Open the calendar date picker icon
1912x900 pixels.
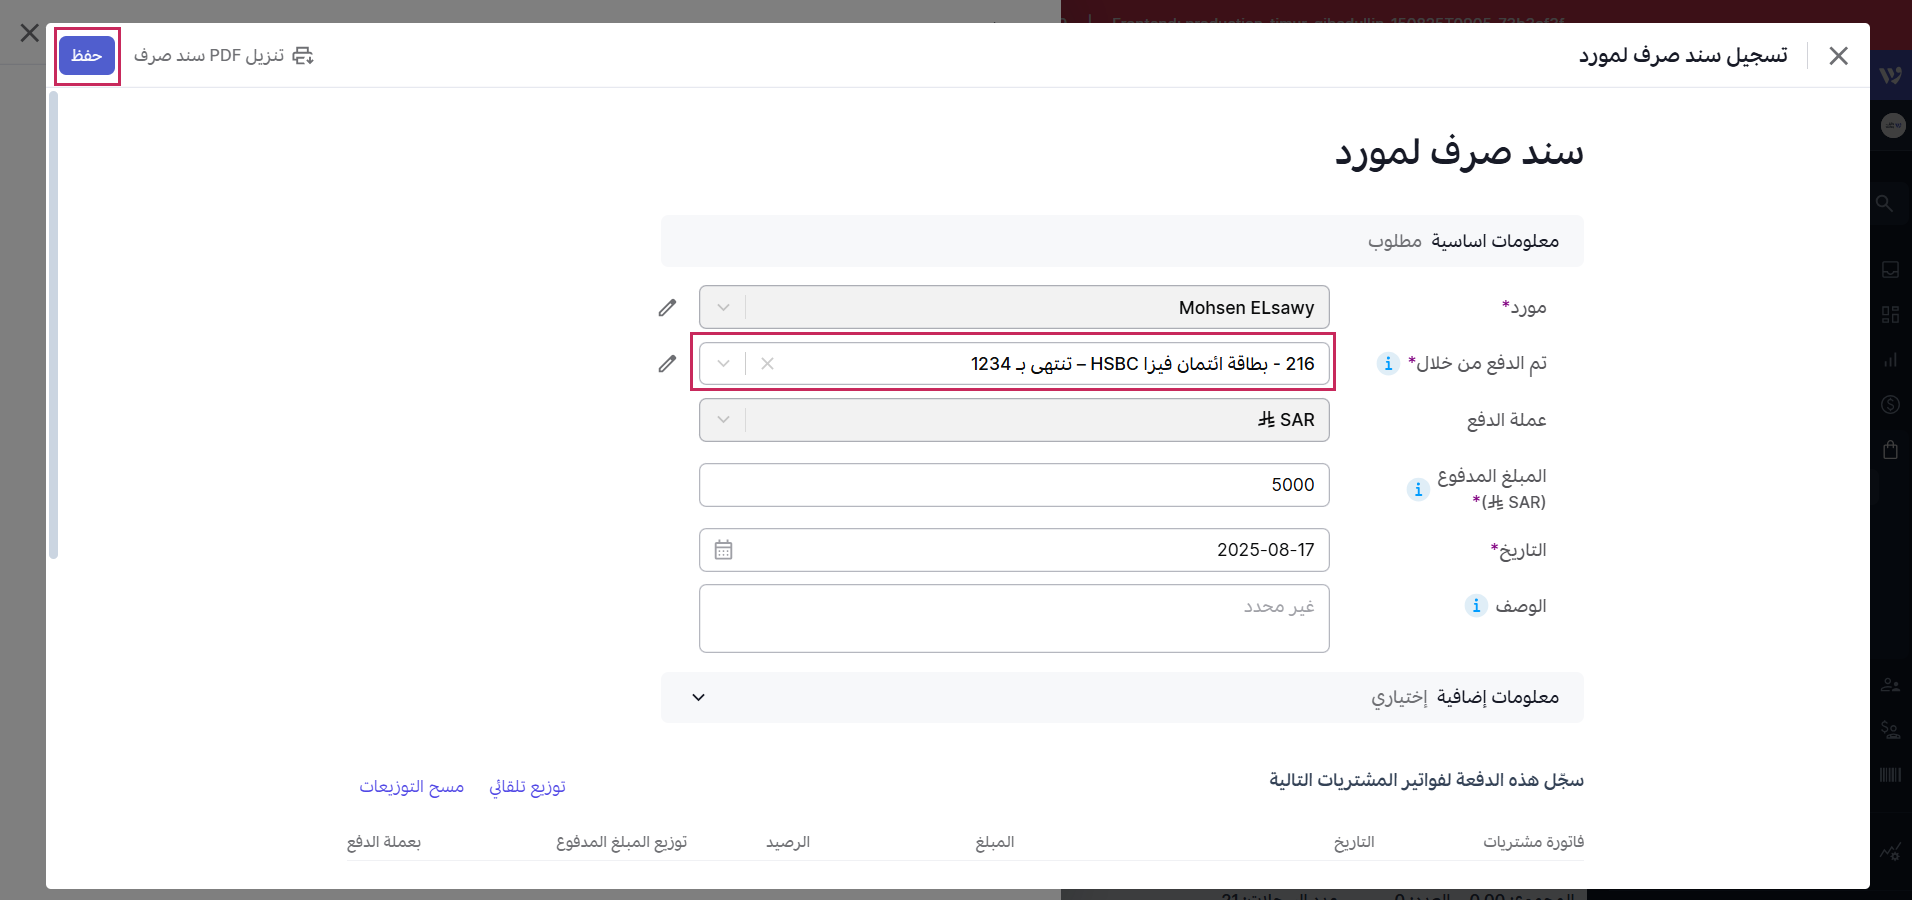point(724,550)
